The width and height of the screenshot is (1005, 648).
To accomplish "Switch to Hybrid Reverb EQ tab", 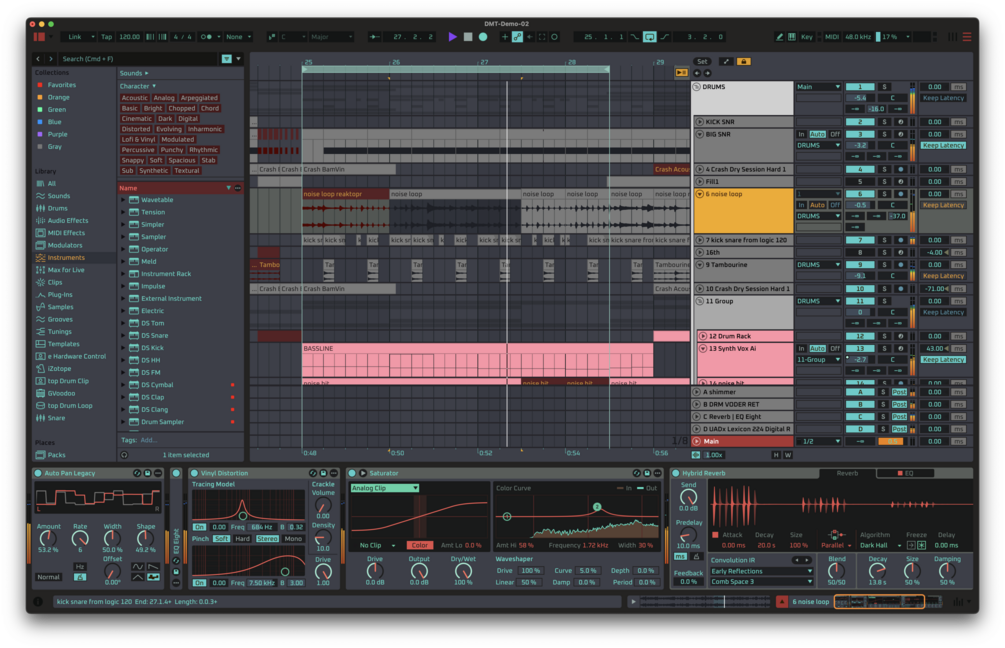I will (x=906, y=474).
